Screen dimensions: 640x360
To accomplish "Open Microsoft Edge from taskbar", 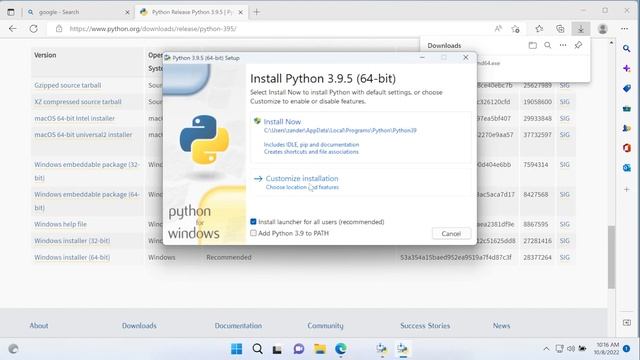I will (340, 349).
